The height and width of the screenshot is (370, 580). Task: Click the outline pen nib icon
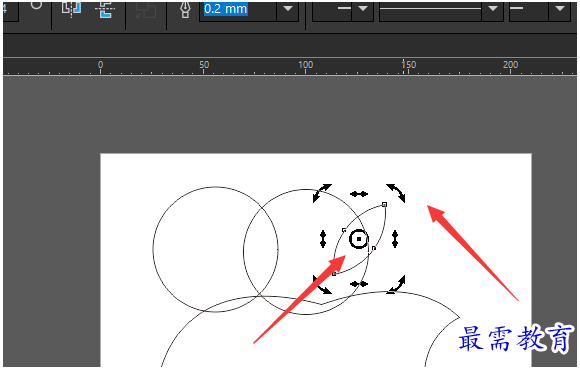tap(185, 9)
